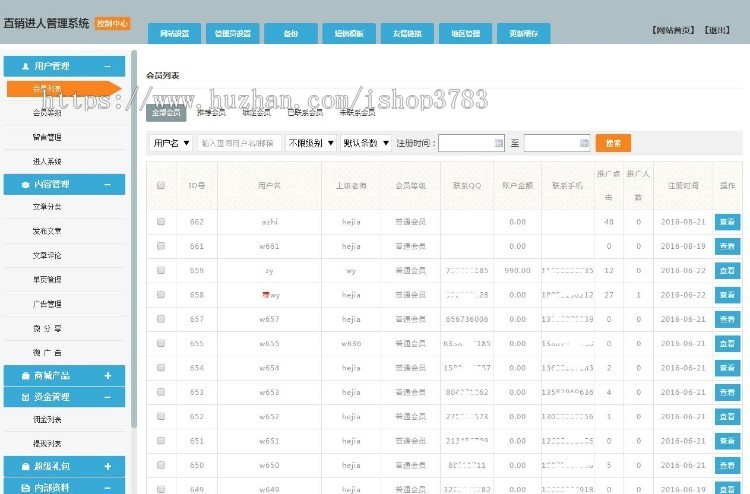Open calendar picker for end registration date
Viewport: 750px width, 494px height.
pos(584,143)
